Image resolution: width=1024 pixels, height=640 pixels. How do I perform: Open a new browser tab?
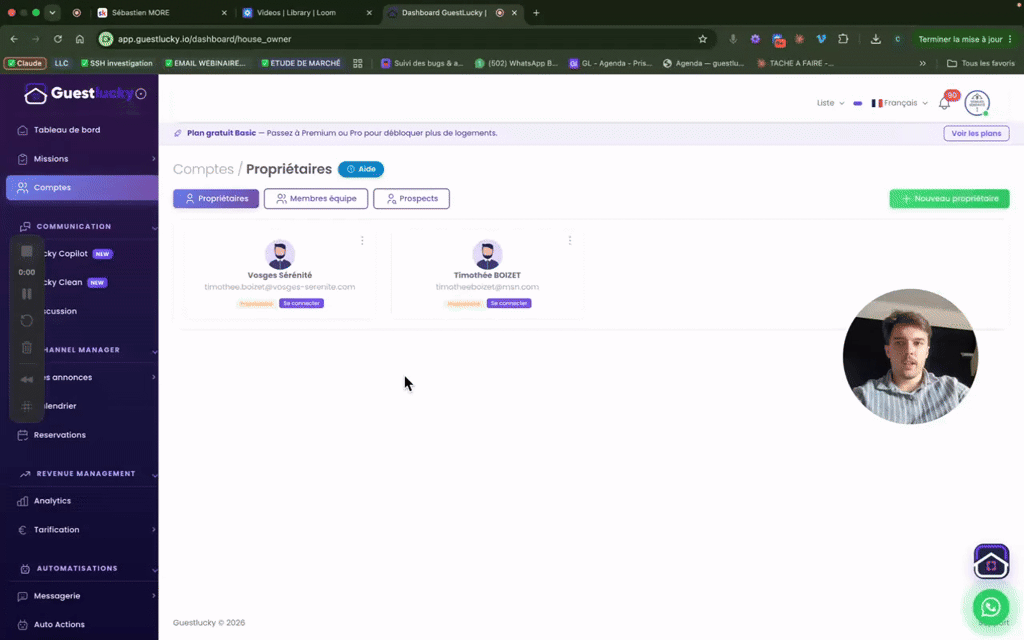point(536,12)
